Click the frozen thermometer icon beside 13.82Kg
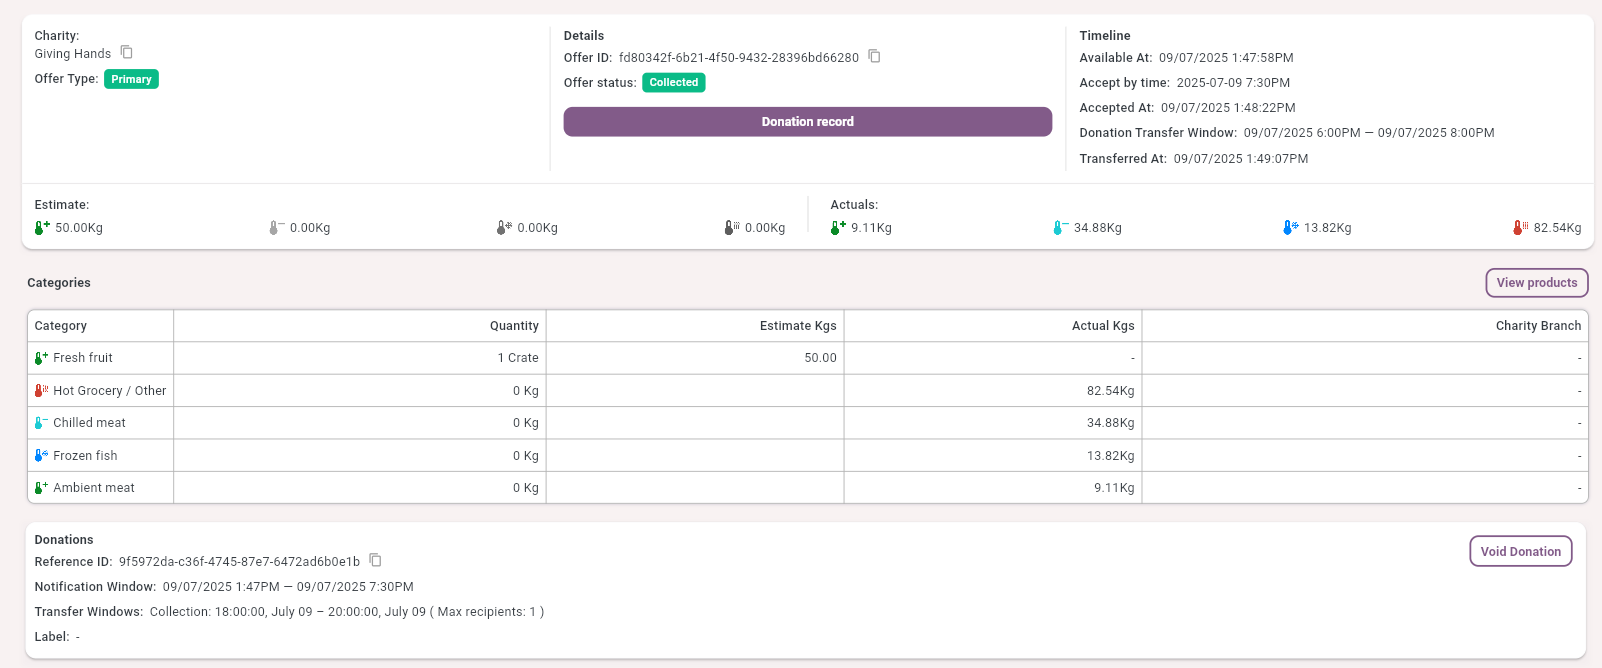This screenshot has height=668, width=1602. 1289,228
